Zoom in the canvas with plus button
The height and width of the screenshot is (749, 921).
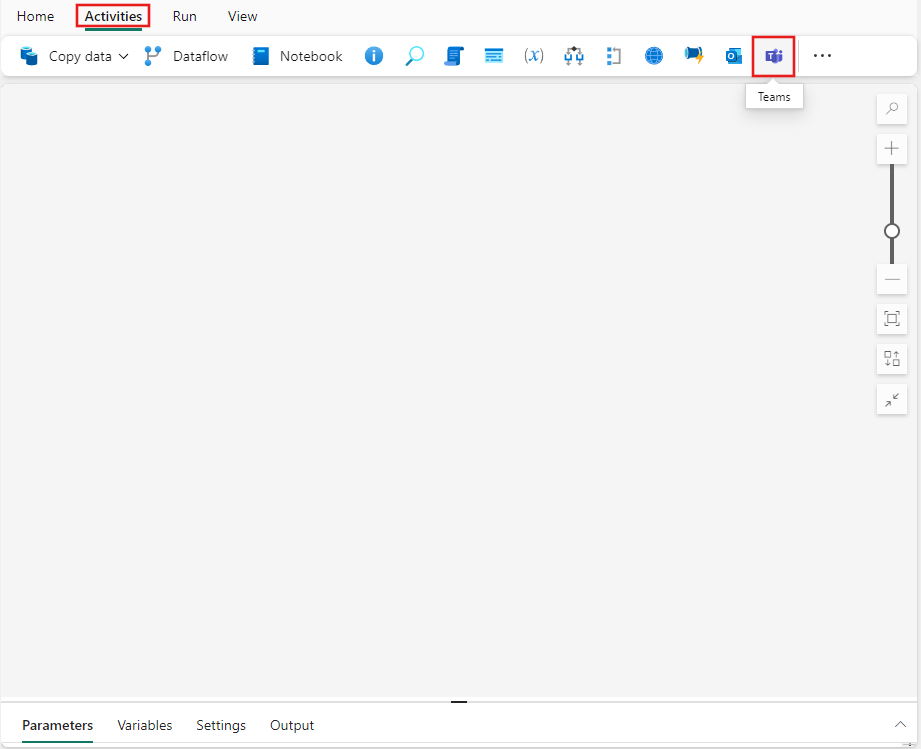coord(892,149)
